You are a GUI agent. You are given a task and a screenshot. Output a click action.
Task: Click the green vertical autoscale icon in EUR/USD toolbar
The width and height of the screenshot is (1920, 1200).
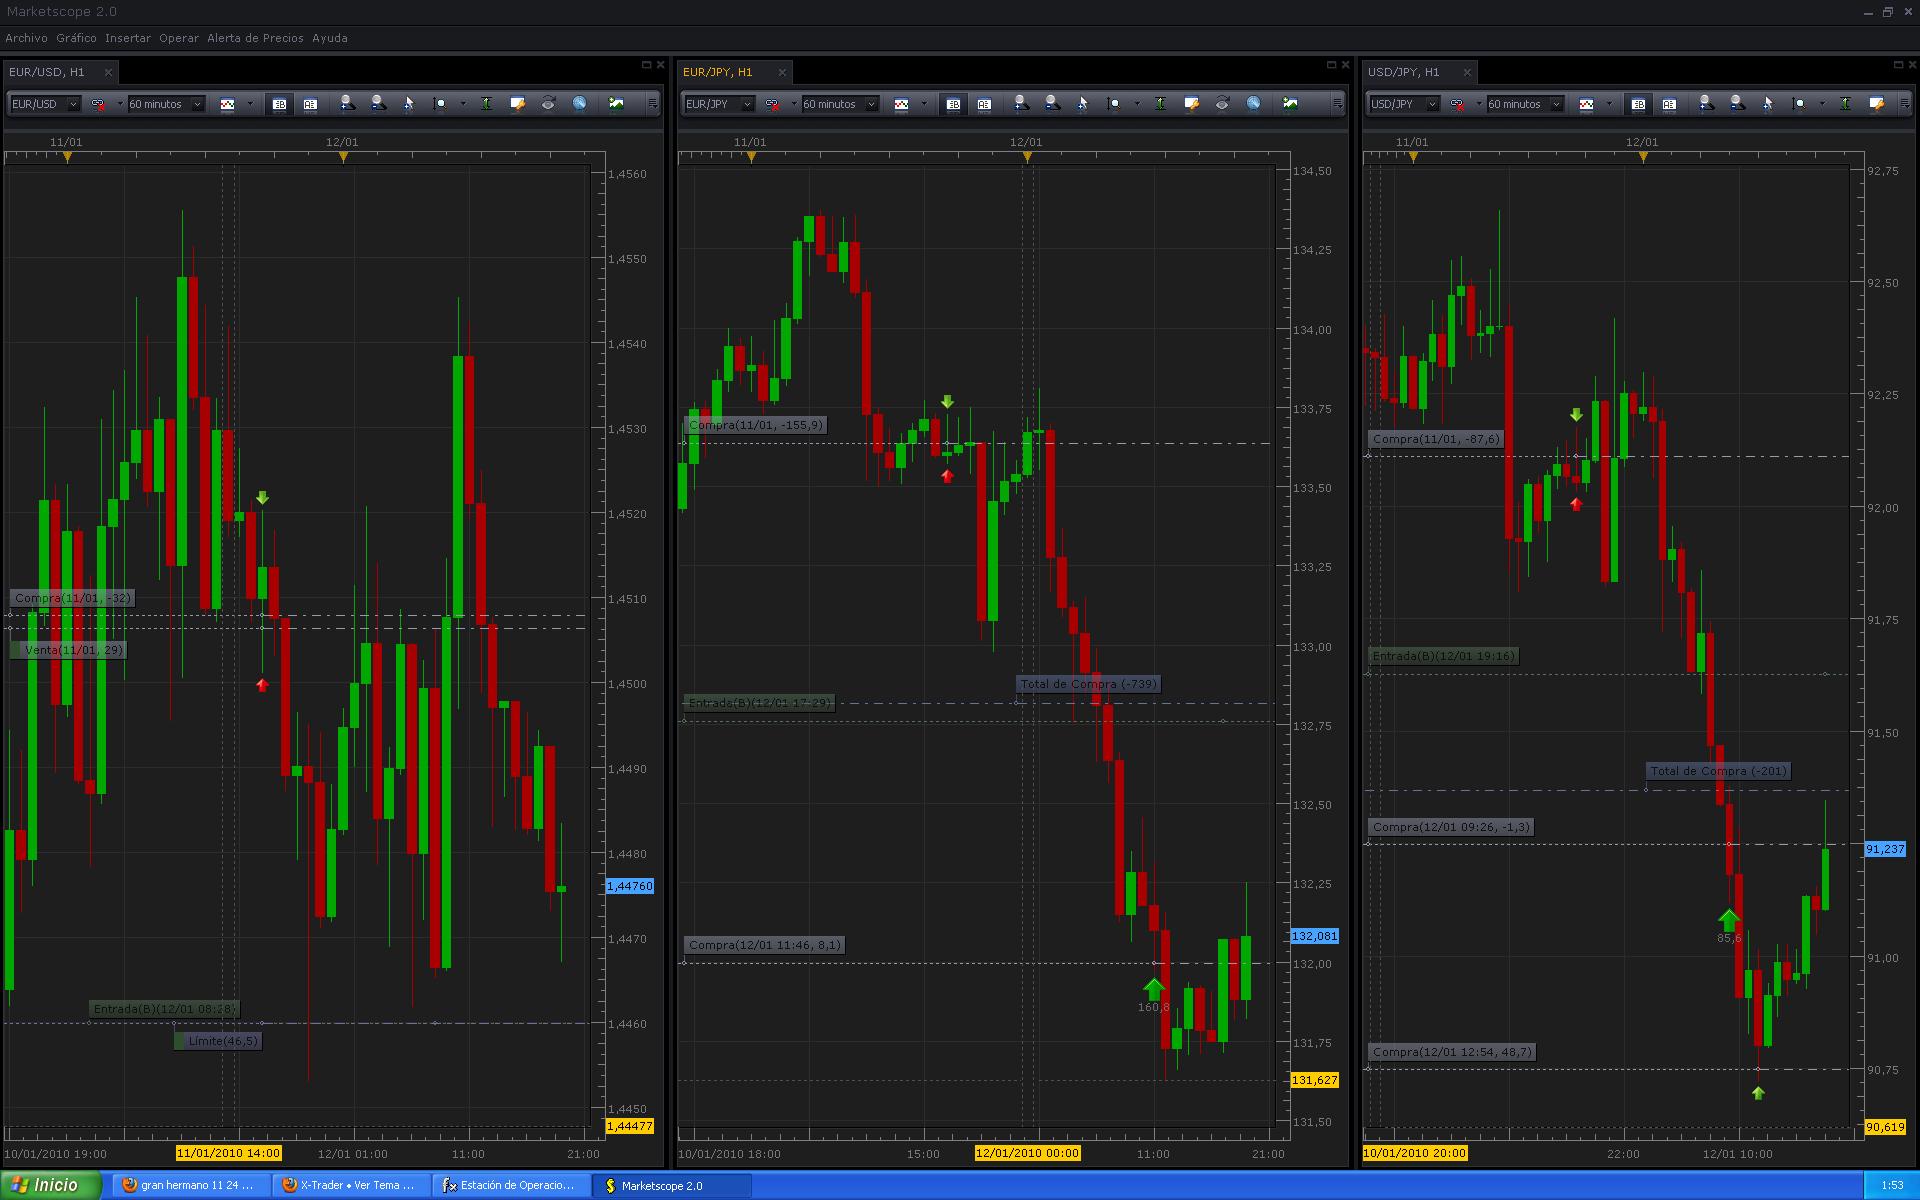pyautogui.click(x=486, y=104)
